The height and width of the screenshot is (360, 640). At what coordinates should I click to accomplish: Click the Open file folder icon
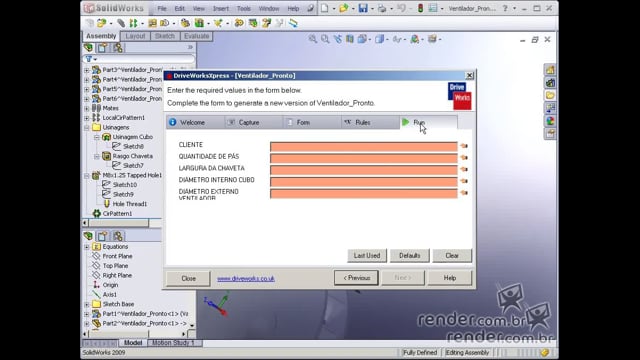click(x=344, y=8)
